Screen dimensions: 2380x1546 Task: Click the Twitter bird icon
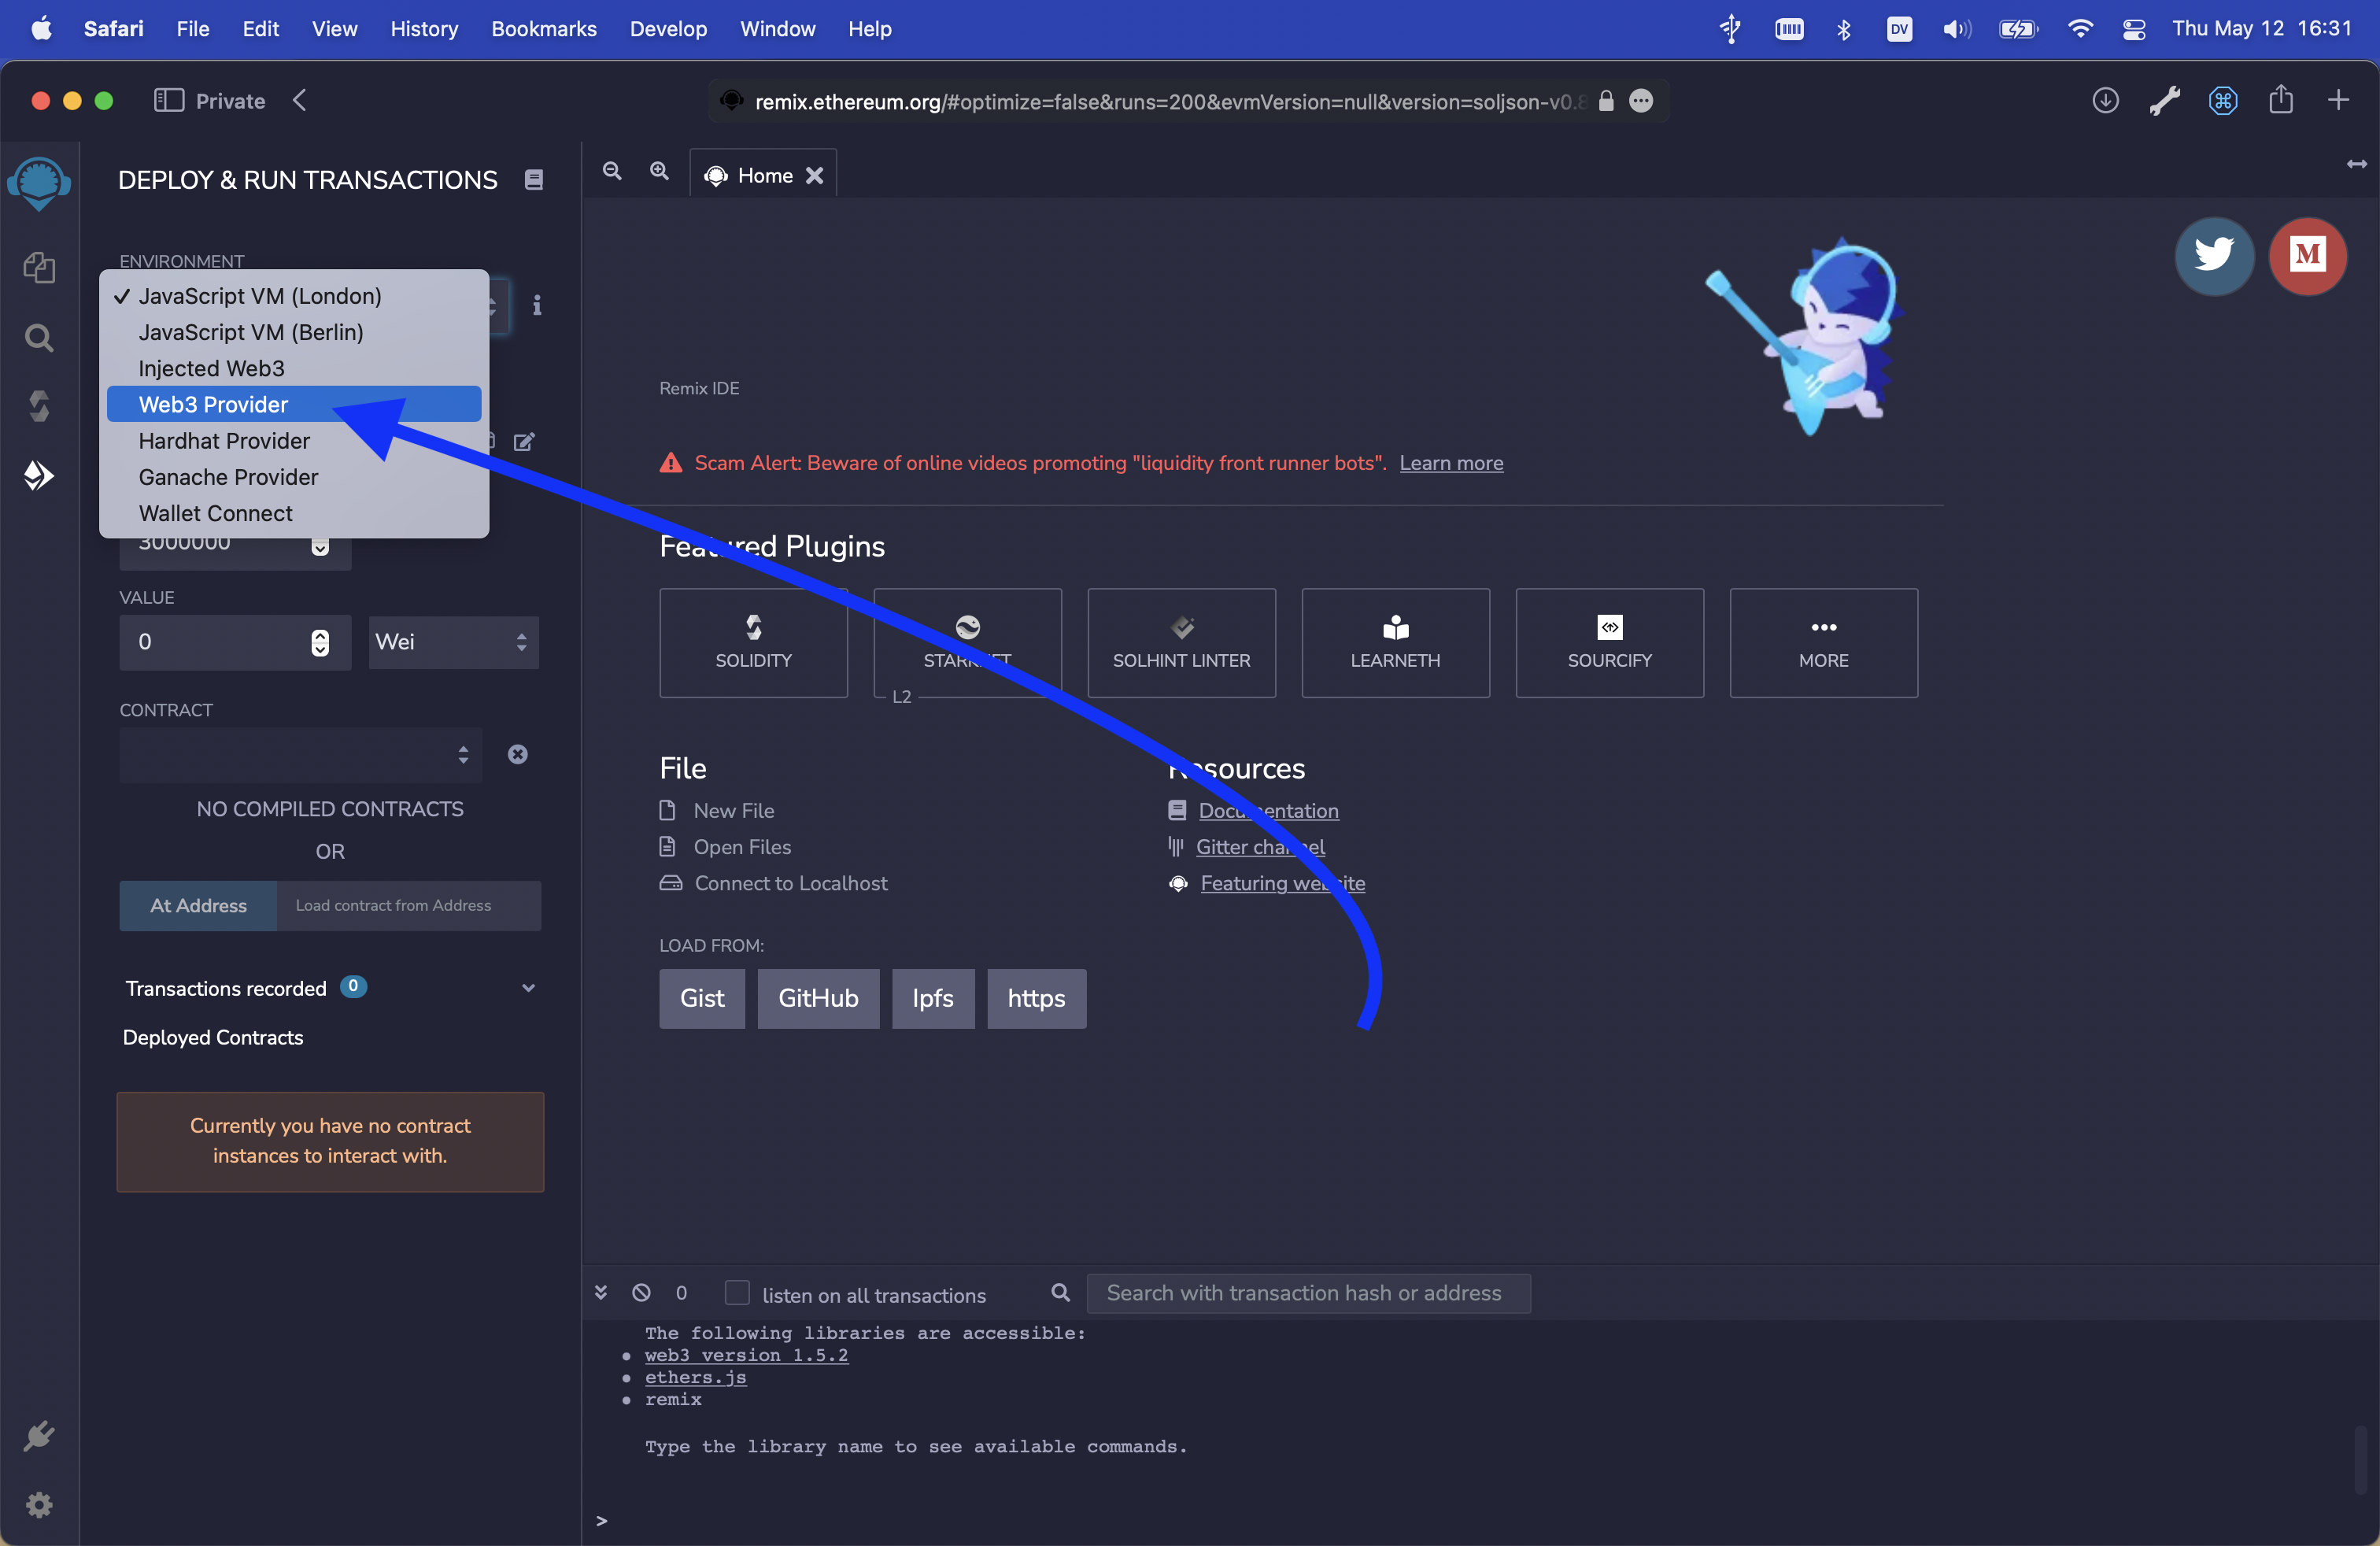tap(2213, 255)
